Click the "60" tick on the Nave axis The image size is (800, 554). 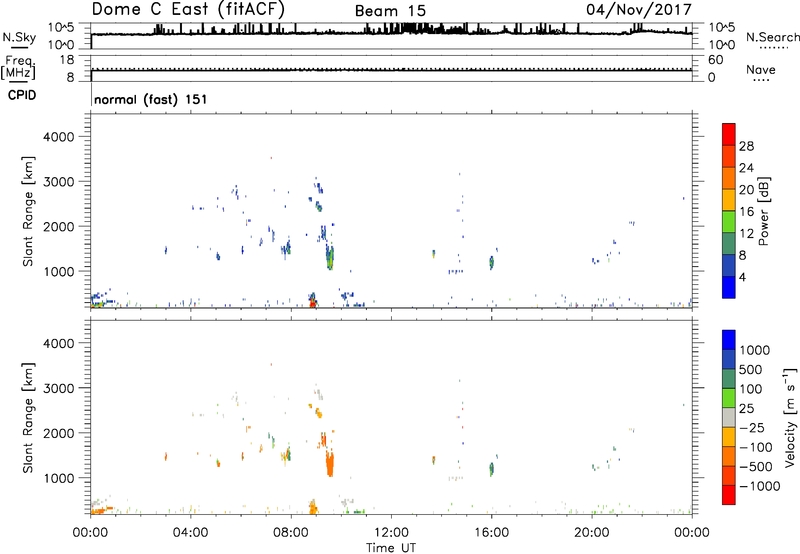pyautogui.click(x=715, y=60)
